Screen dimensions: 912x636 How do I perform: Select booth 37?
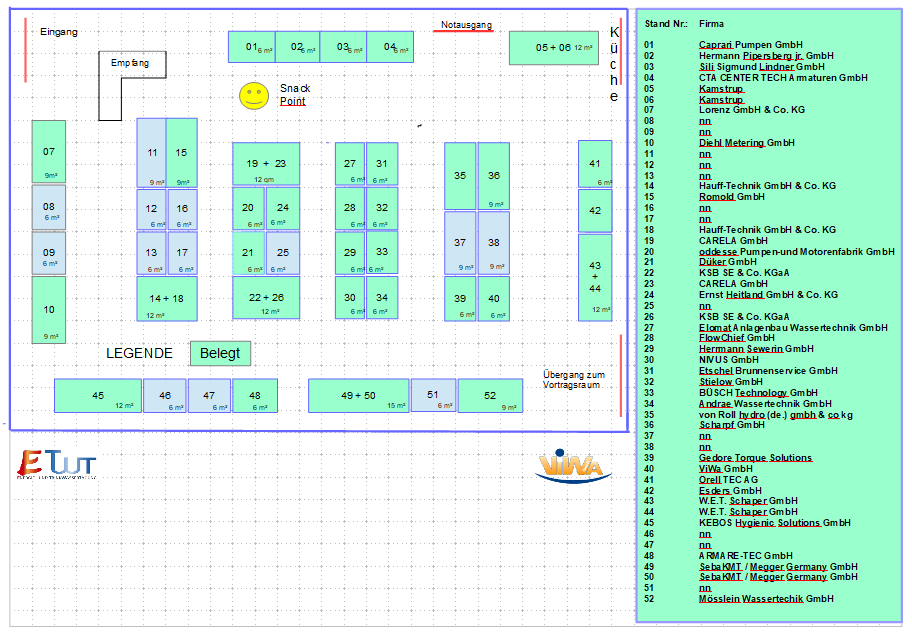[x=460, y=243]
